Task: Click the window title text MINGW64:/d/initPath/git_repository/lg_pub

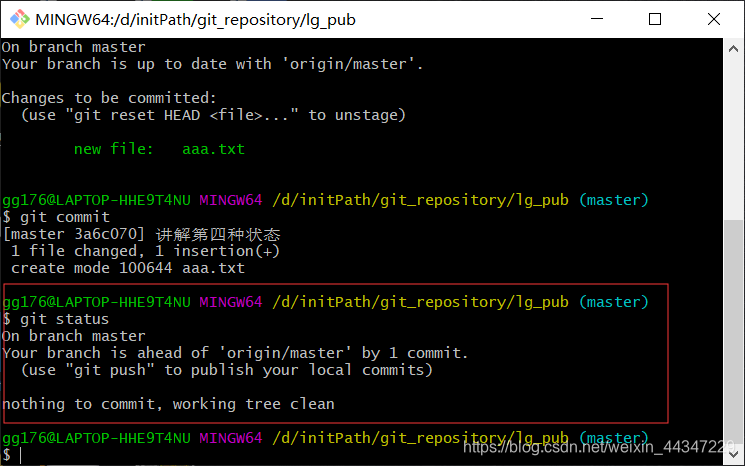Action: pos(195,19)
